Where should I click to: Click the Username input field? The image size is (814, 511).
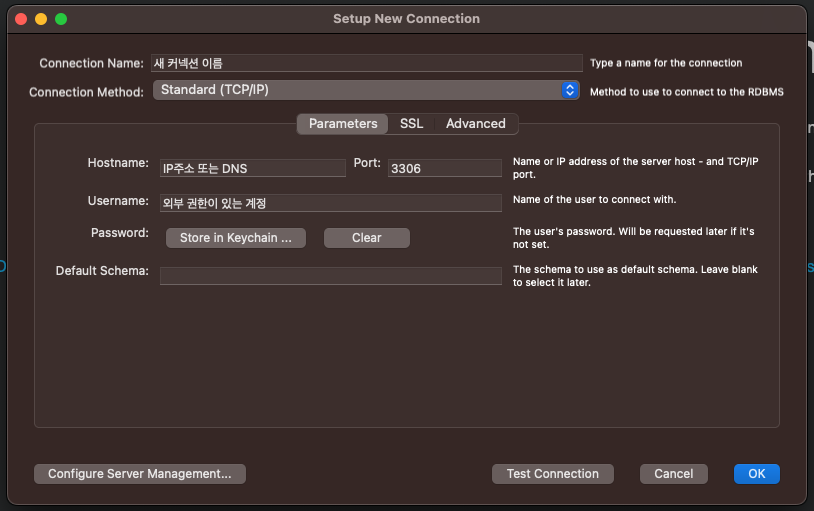pos(331,203)
